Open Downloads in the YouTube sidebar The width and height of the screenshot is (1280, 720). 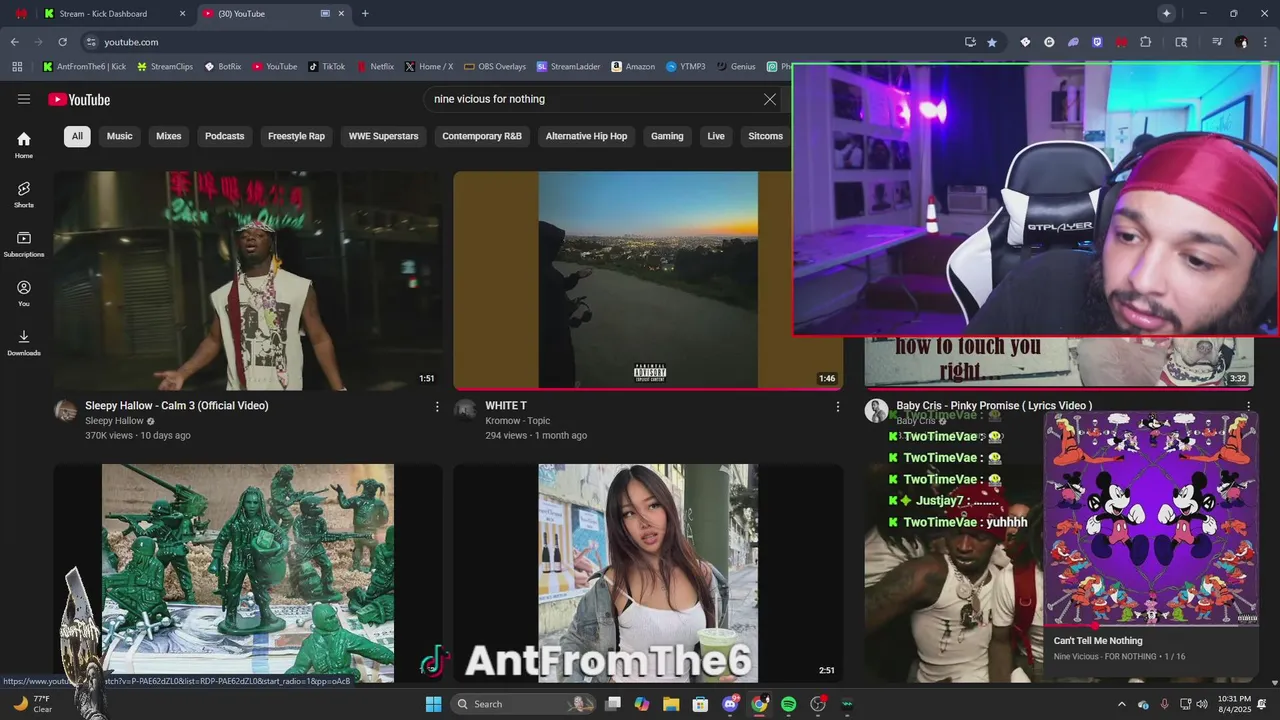24,342
